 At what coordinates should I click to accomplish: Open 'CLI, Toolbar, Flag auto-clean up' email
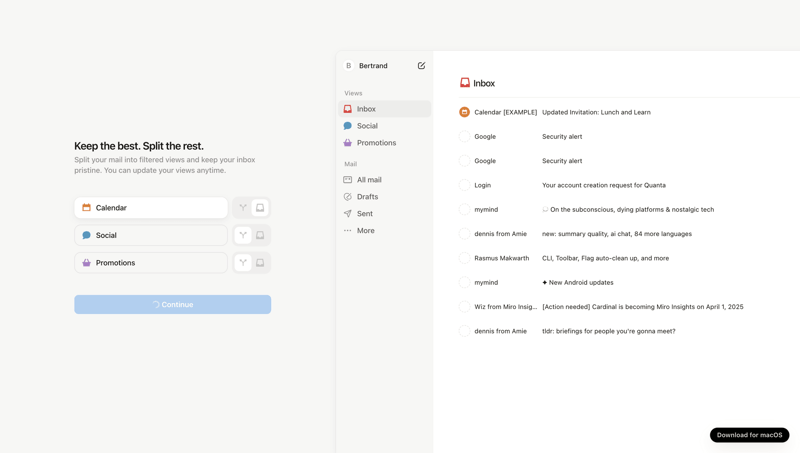pos(606,258)
